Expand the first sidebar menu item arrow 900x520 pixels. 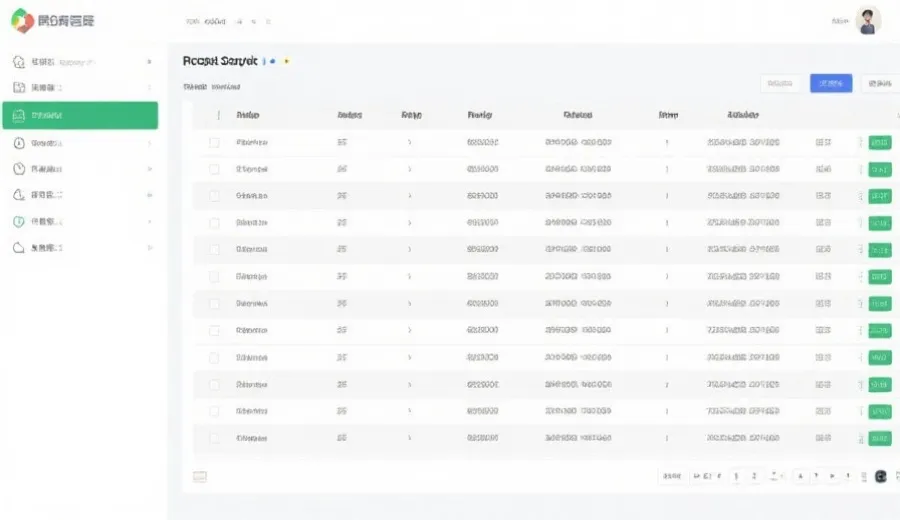click(x=150, y=61)
